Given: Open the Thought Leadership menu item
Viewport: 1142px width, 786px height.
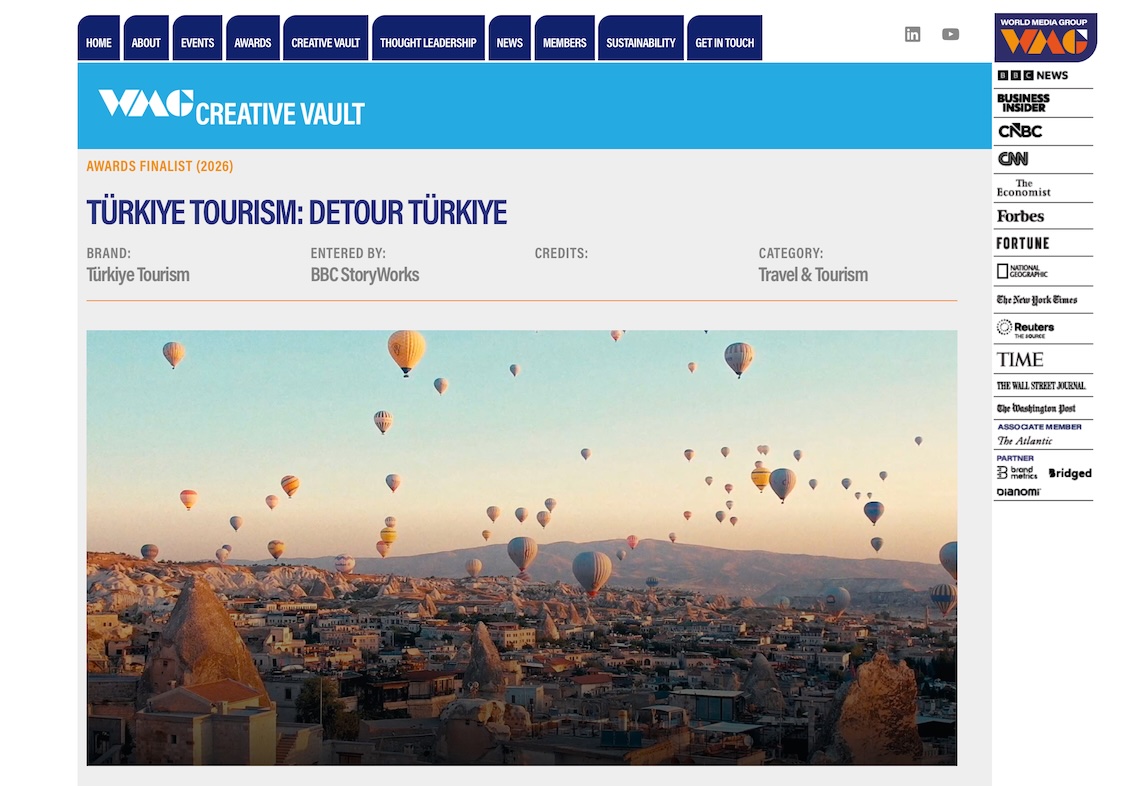Looking at the screenshot, I should point(428,38).
